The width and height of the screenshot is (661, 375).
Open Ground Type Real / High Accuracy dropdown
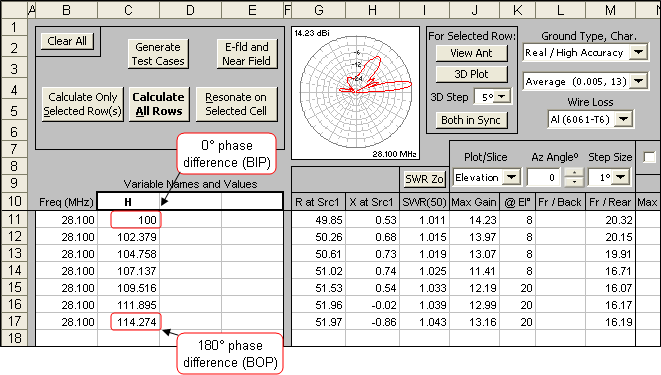click(x=639, y=53)
